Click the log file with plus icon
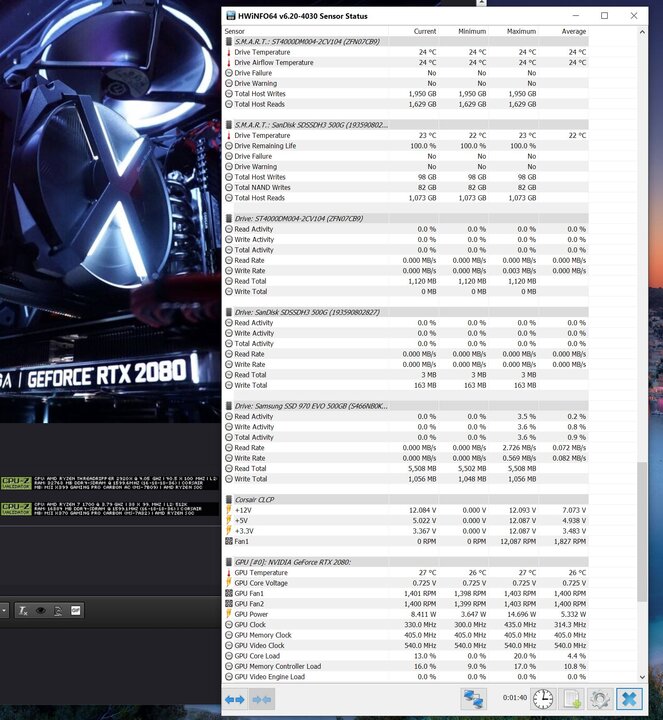This screenshot has height=720, width=663. (572, 699)
